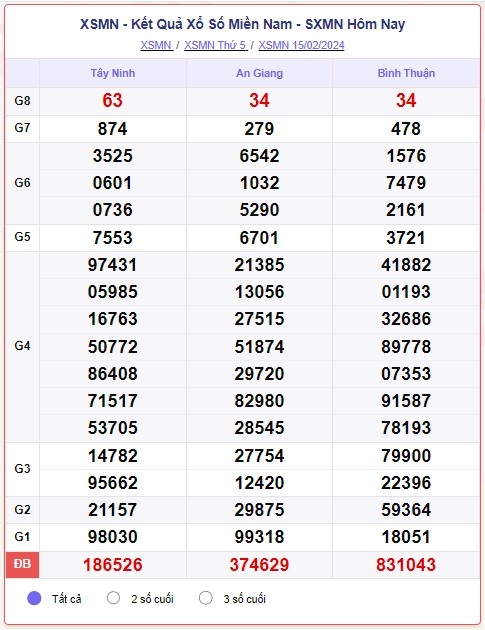The image size is (485, 630).
Task: Click the page title heading
Action: coord(242,24)
